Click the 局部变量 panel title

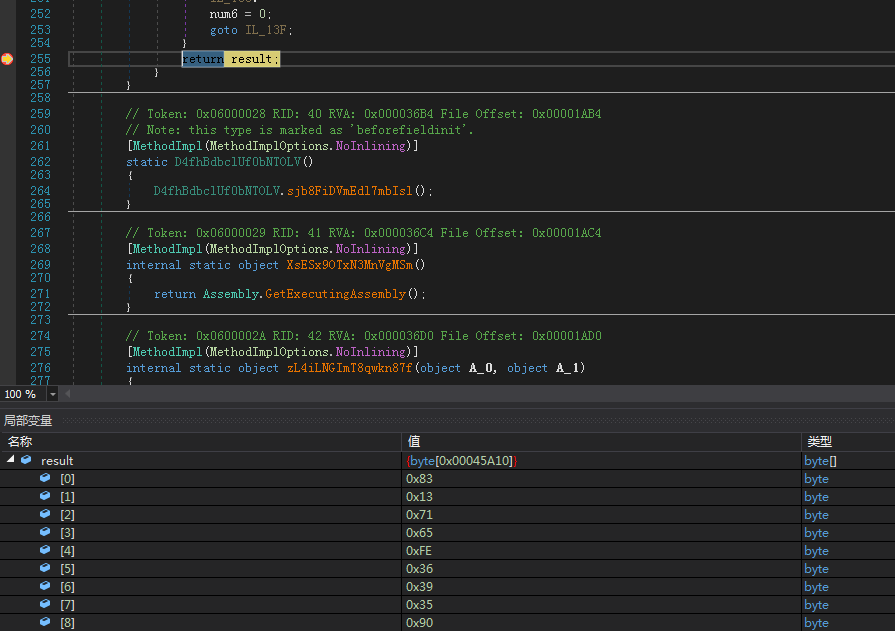tap(28, 421)
